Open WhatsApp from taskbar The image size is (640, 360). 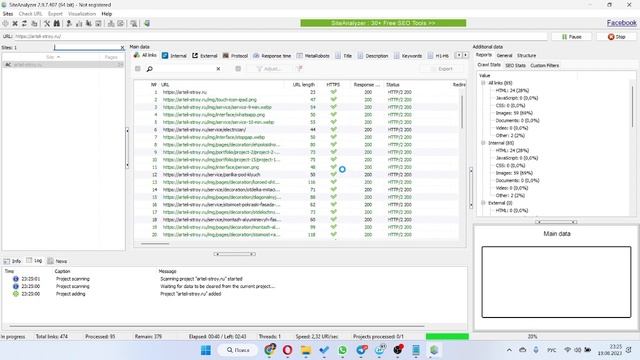342,350
